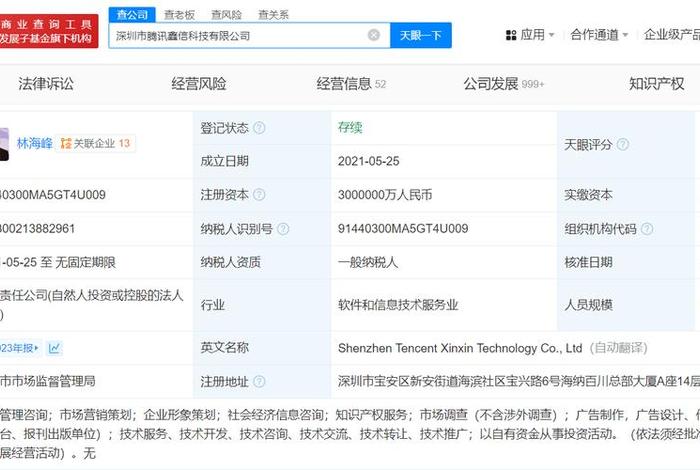Image resolution: width=700 pixels, height=470 pixels.
Task: Switch to the 查公司 search tab
Action: [132, 15]
